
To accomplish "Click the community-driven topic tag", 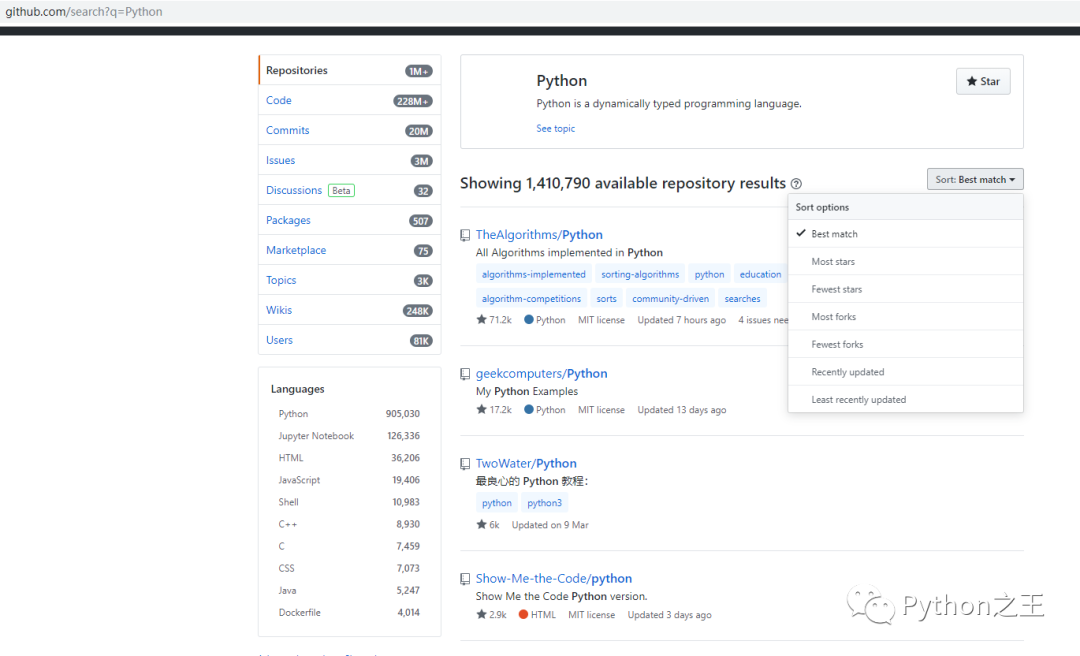I will point(670,299).
